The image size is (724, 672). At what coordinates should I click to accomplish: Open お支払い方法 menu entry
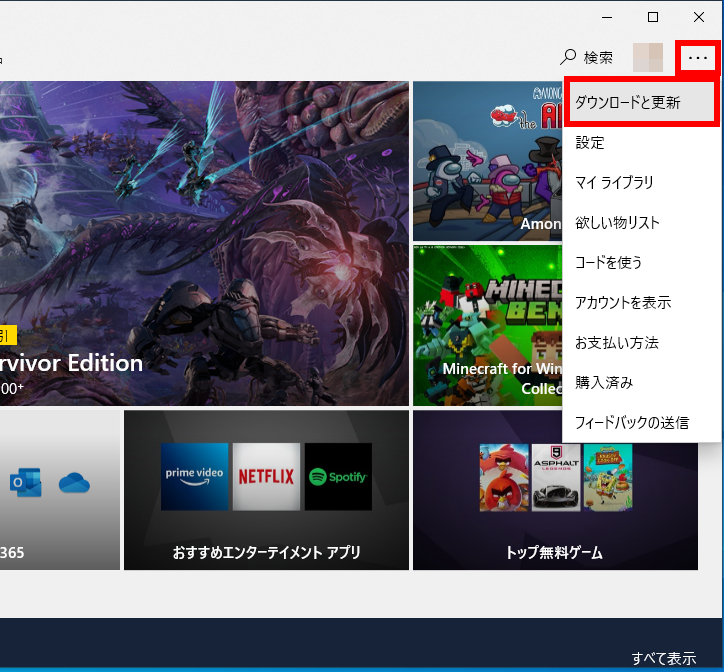point(642,343)
